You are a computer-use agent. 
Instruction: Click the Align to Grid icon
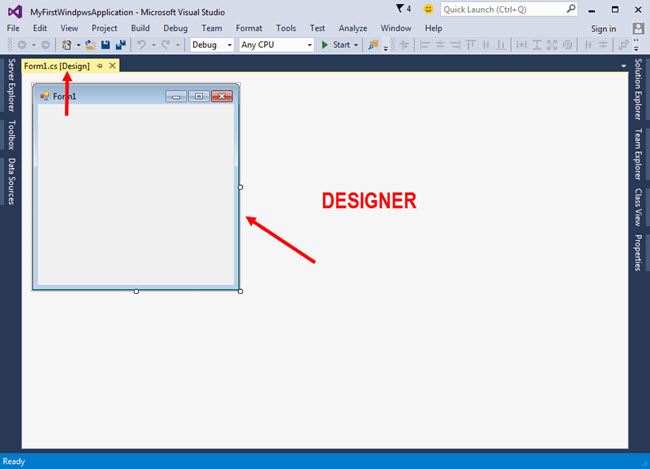coord(405,45)
